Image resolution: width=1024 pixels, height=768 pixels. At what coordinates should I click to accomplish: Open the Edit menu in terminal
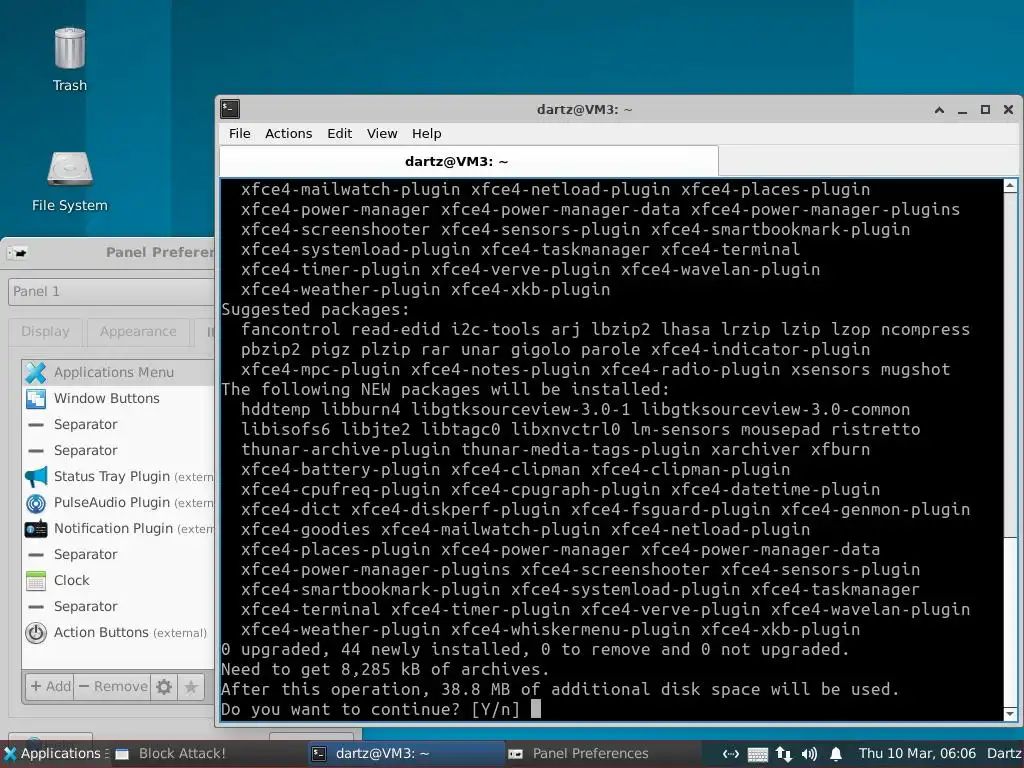click(340, 133)
